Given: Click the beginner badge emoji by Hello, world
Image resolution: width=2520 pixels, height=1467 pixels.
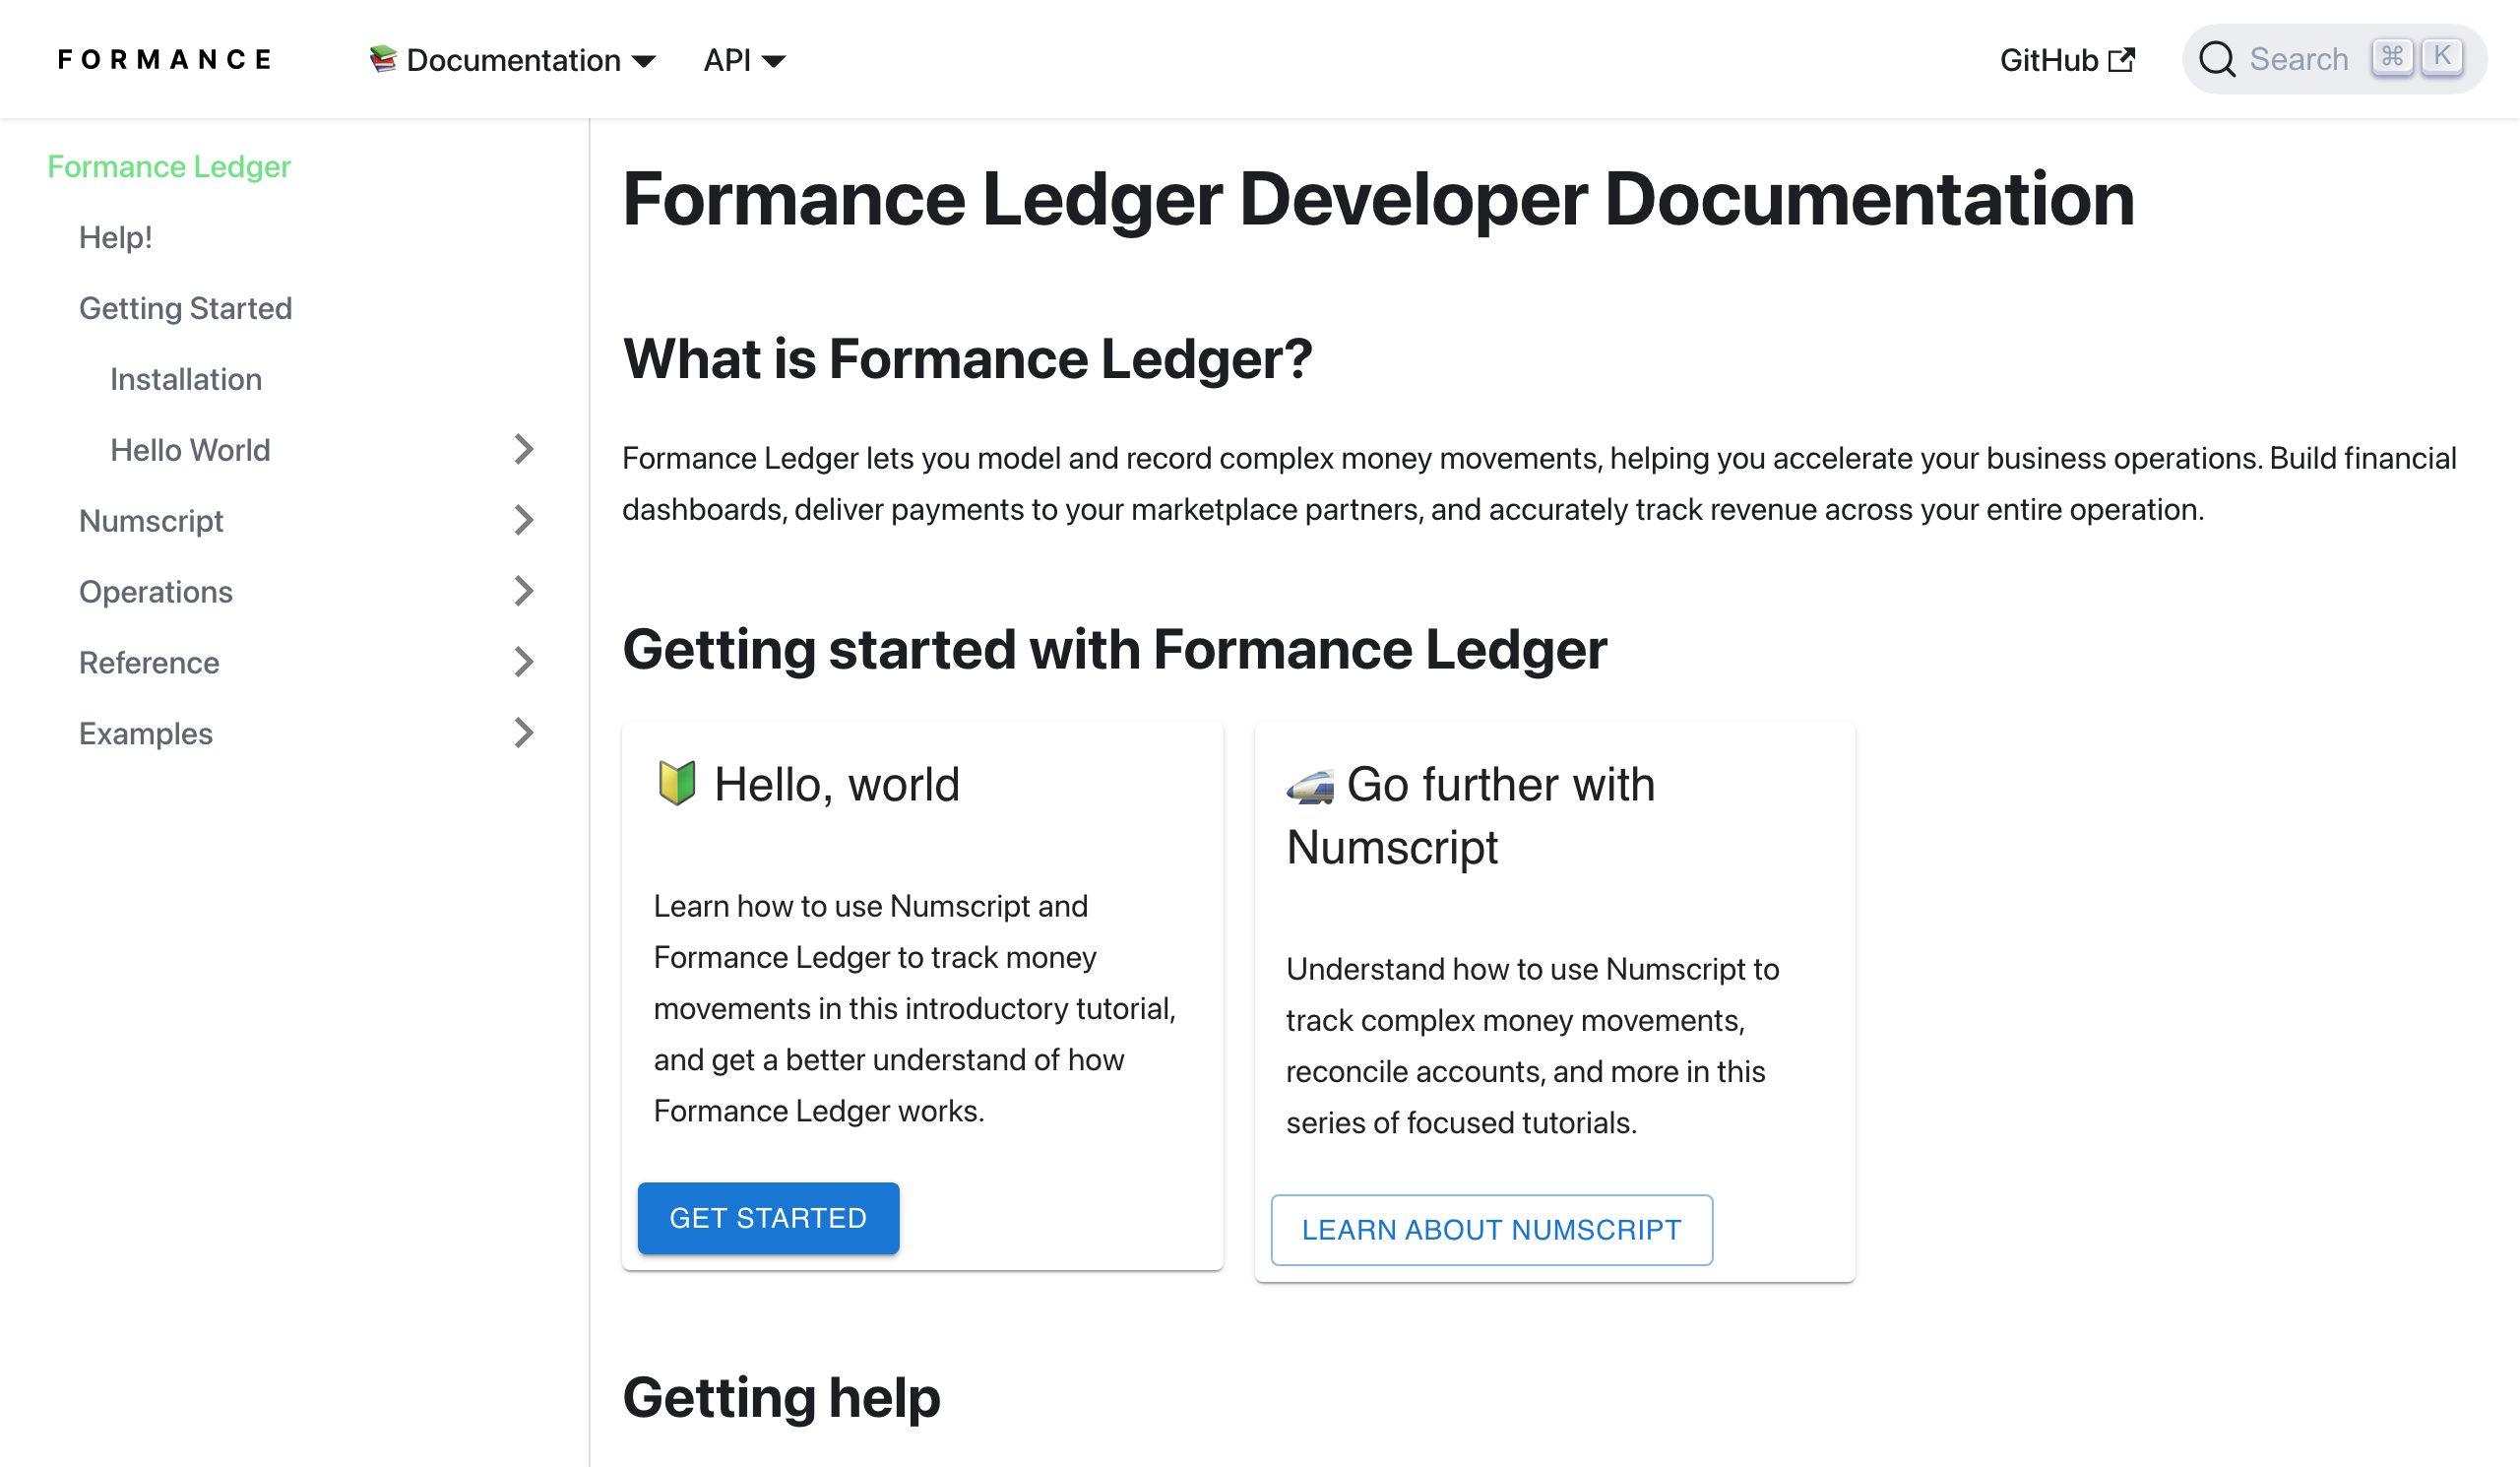Looking at the screenshot, I should [677, 783].
